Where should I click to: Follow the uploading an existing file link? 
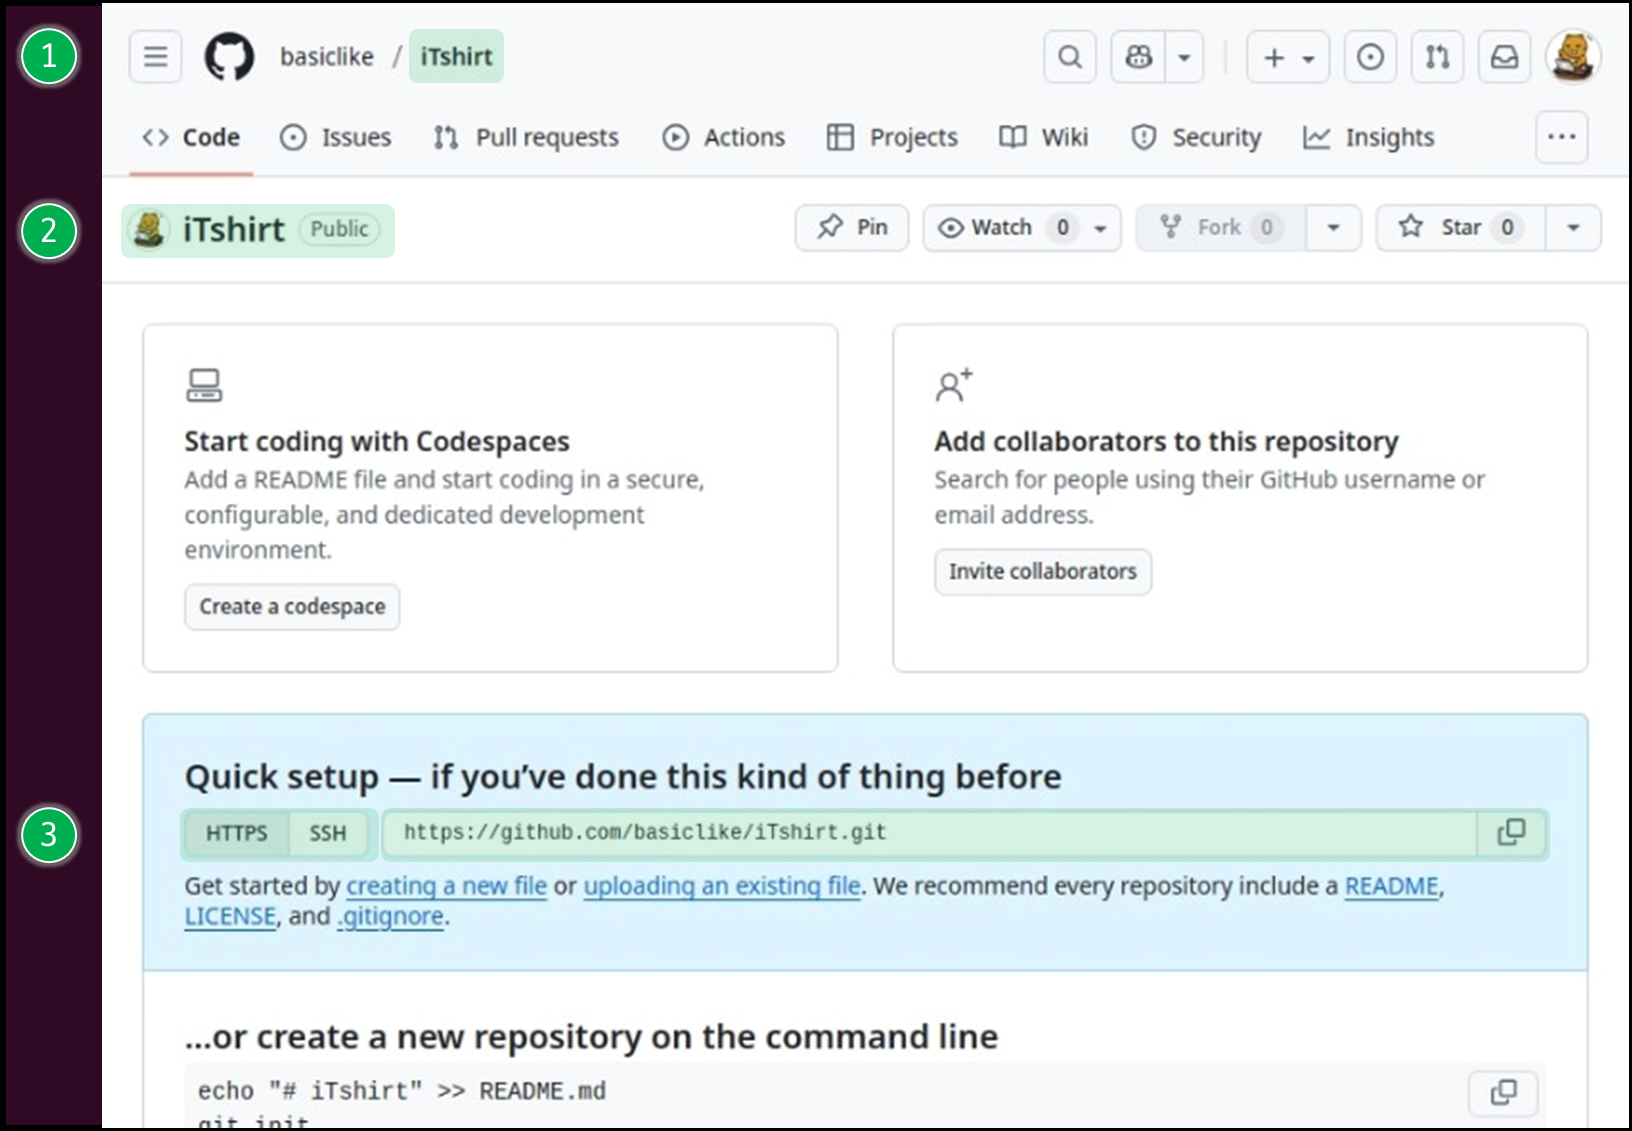point(722,886)
